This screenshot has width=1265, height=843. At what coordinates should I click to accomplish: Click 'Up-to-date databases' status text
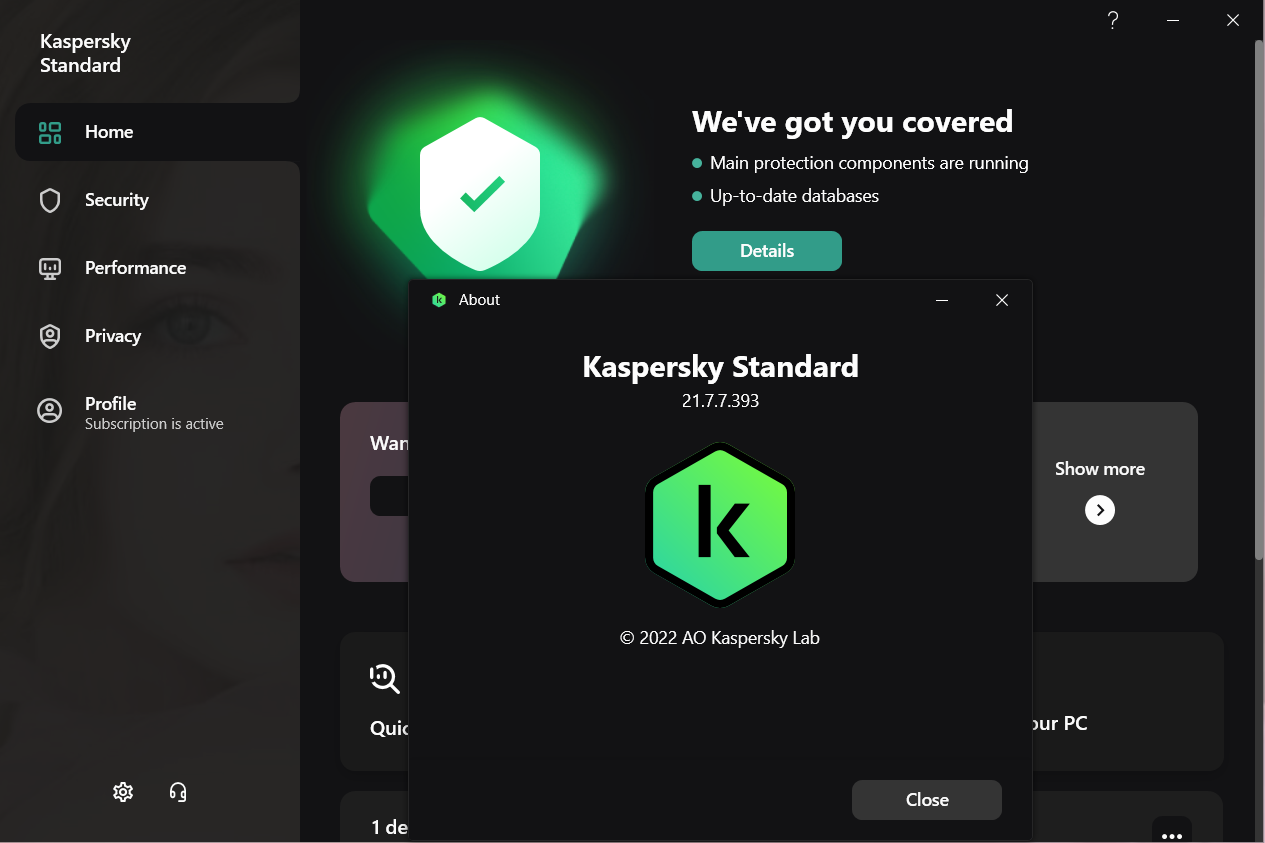[794, 196]
